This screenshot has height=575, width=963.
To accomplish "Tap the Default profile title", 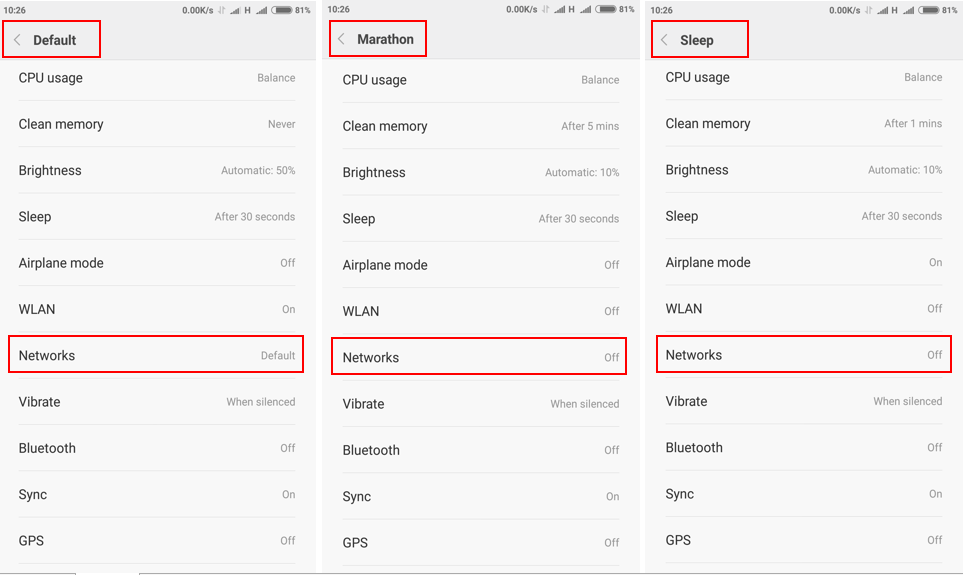I will 55,40.
